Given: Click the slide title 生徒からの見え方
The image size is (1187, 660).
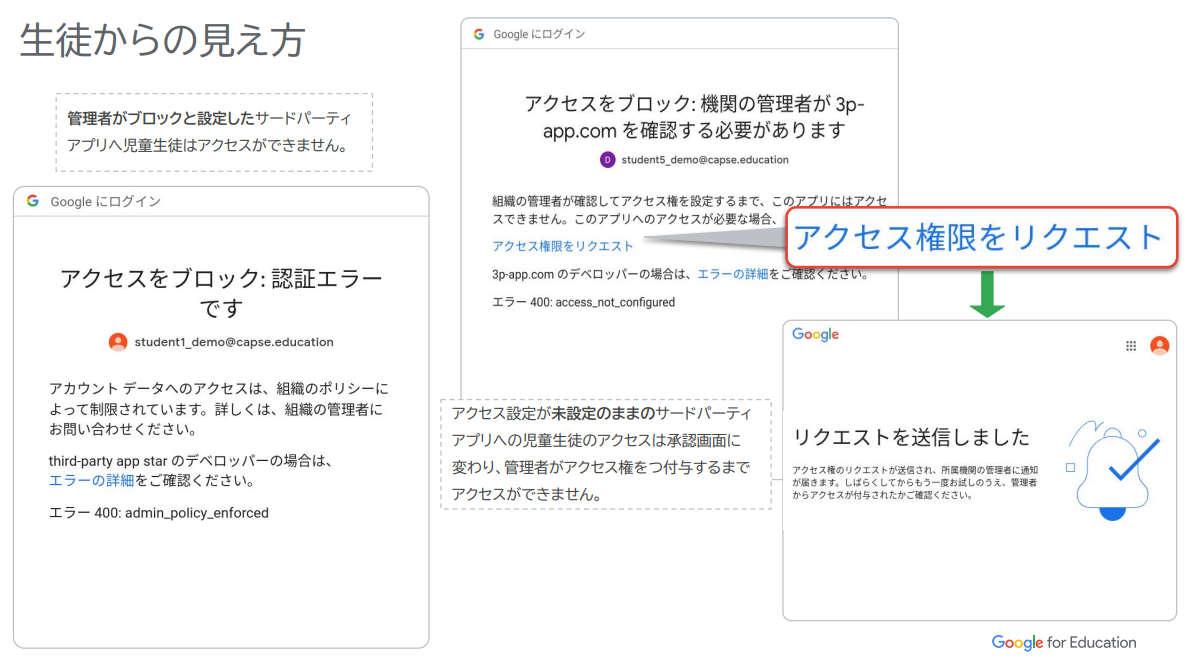Looking at the screenshot, I should [x=162, y=39].
